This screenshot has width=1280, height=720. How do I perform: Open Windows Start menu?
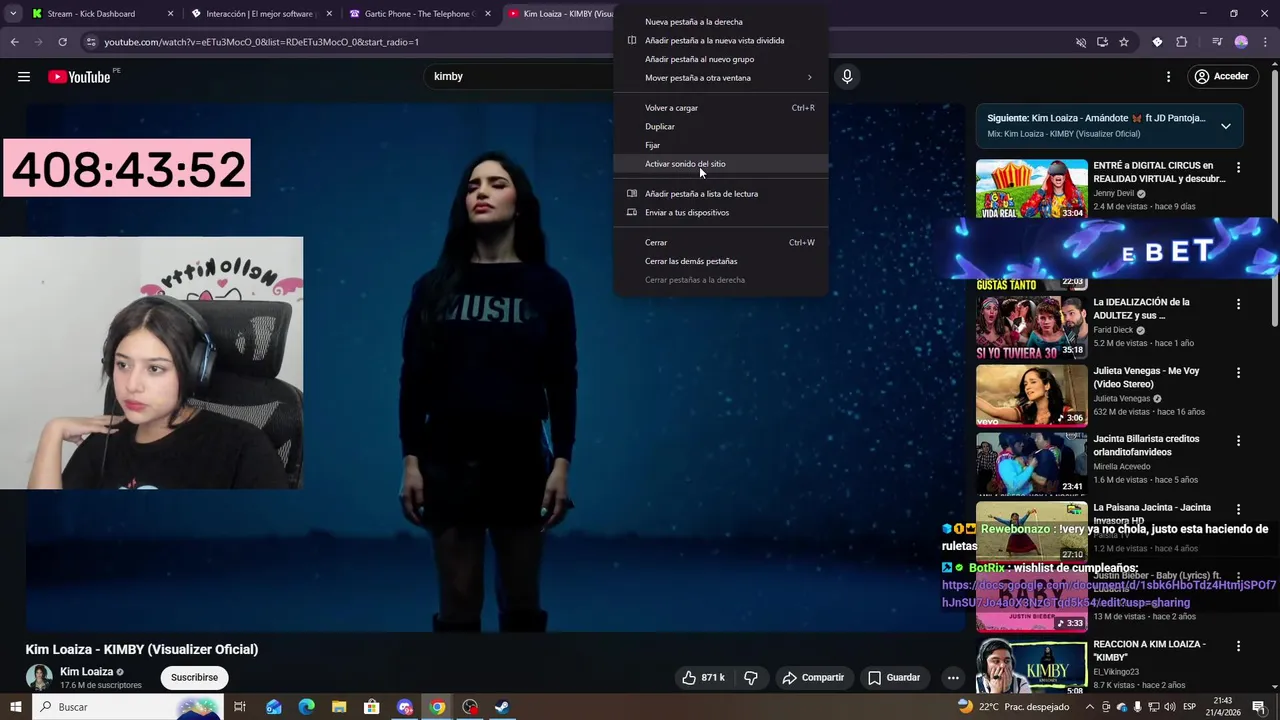point(16,707)
